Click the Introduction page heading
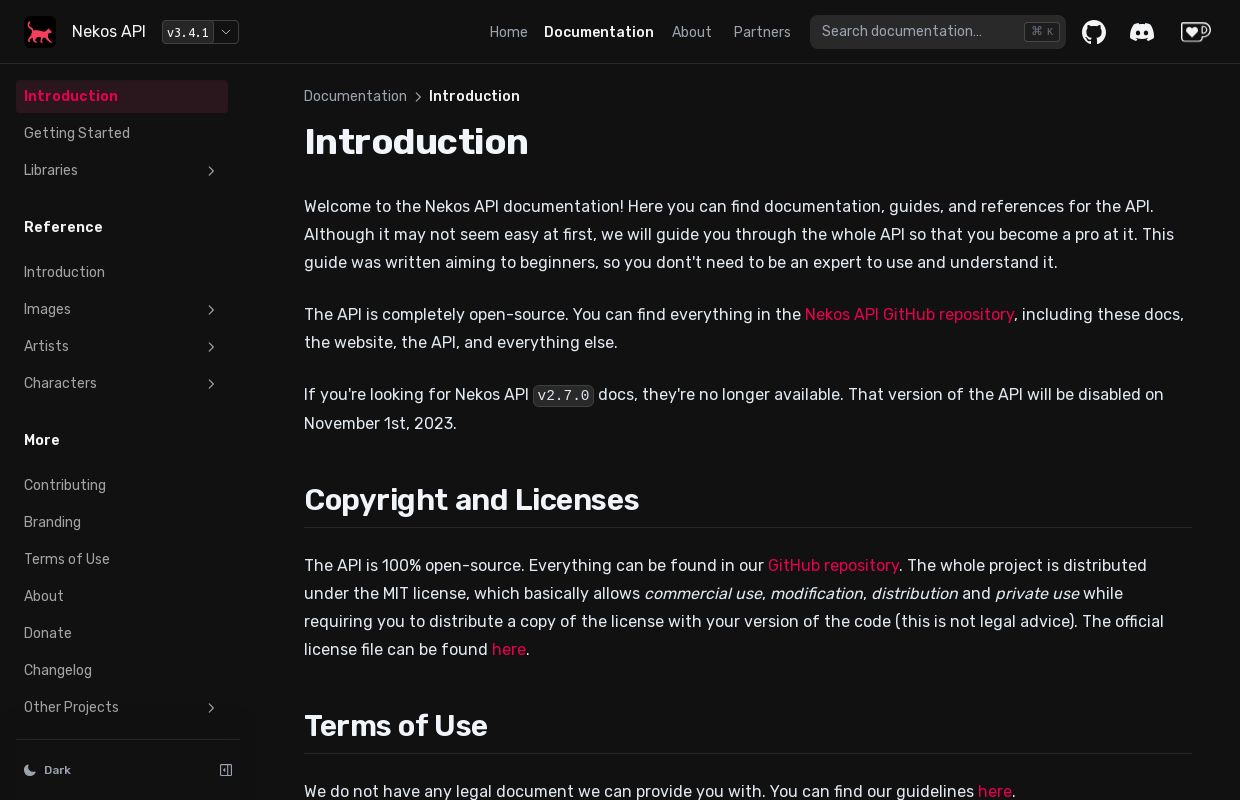This screenshot has width=1240, height=800. [x=416, y=142]
